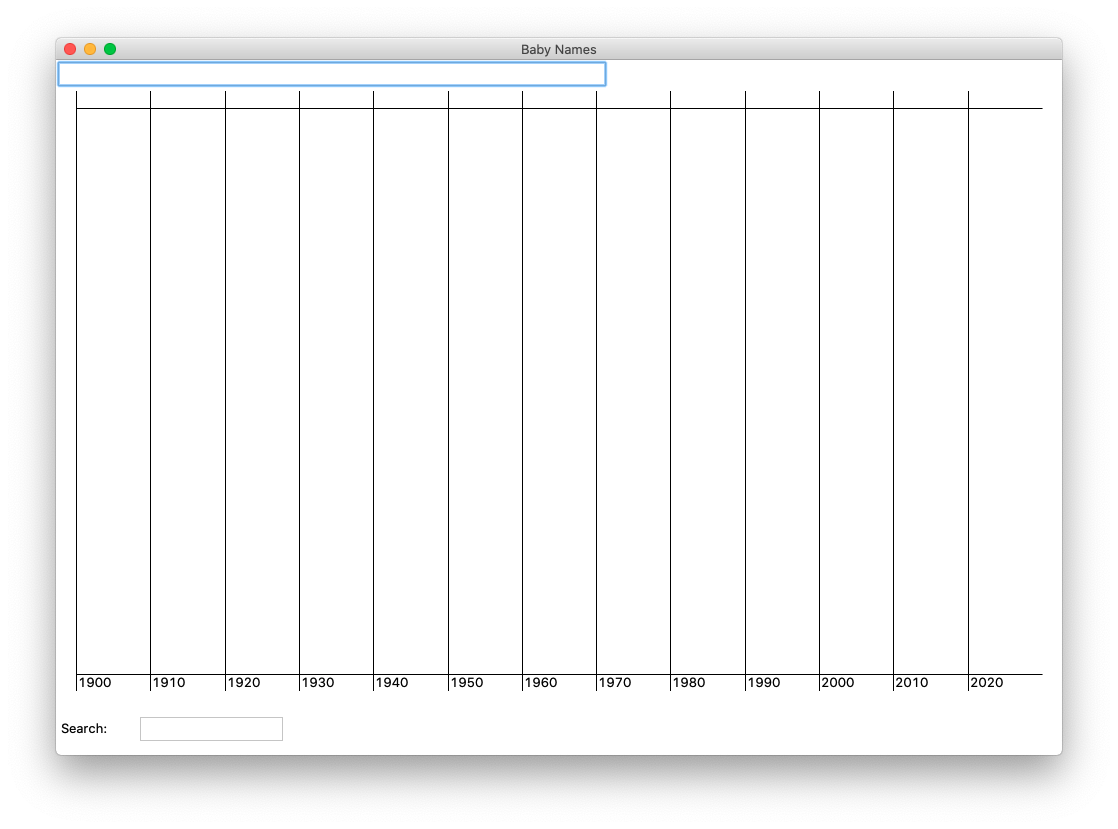
Task: Select the 2010 year label
Action: 911,683
